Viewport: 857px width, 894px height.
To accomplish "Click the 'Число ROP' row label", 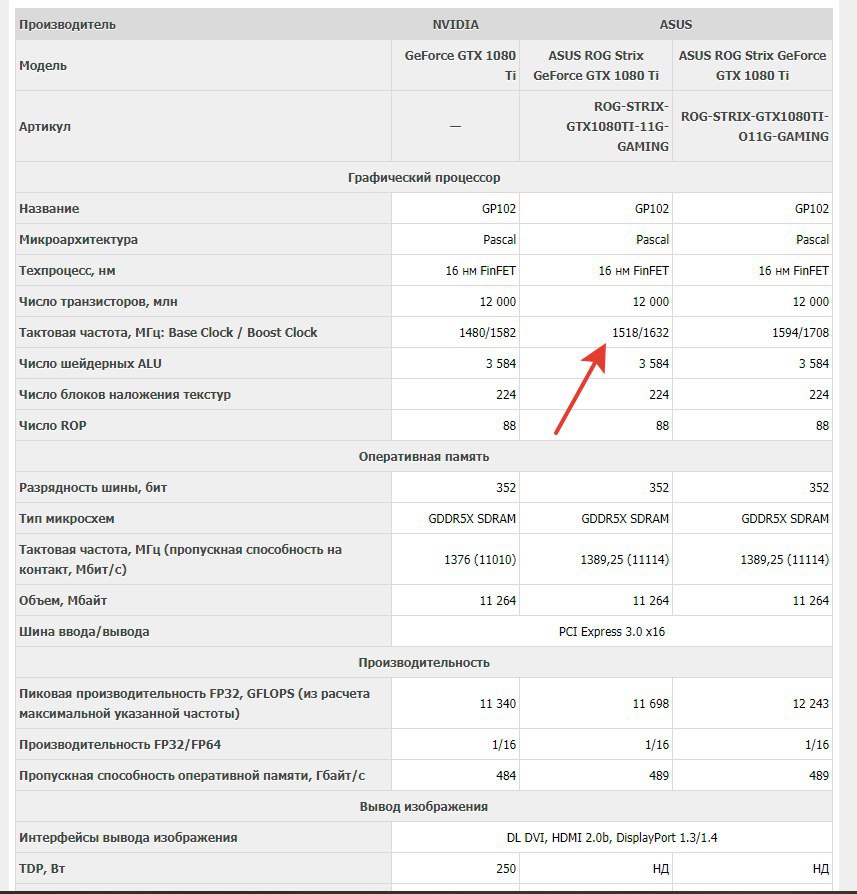I will [52, 425].
